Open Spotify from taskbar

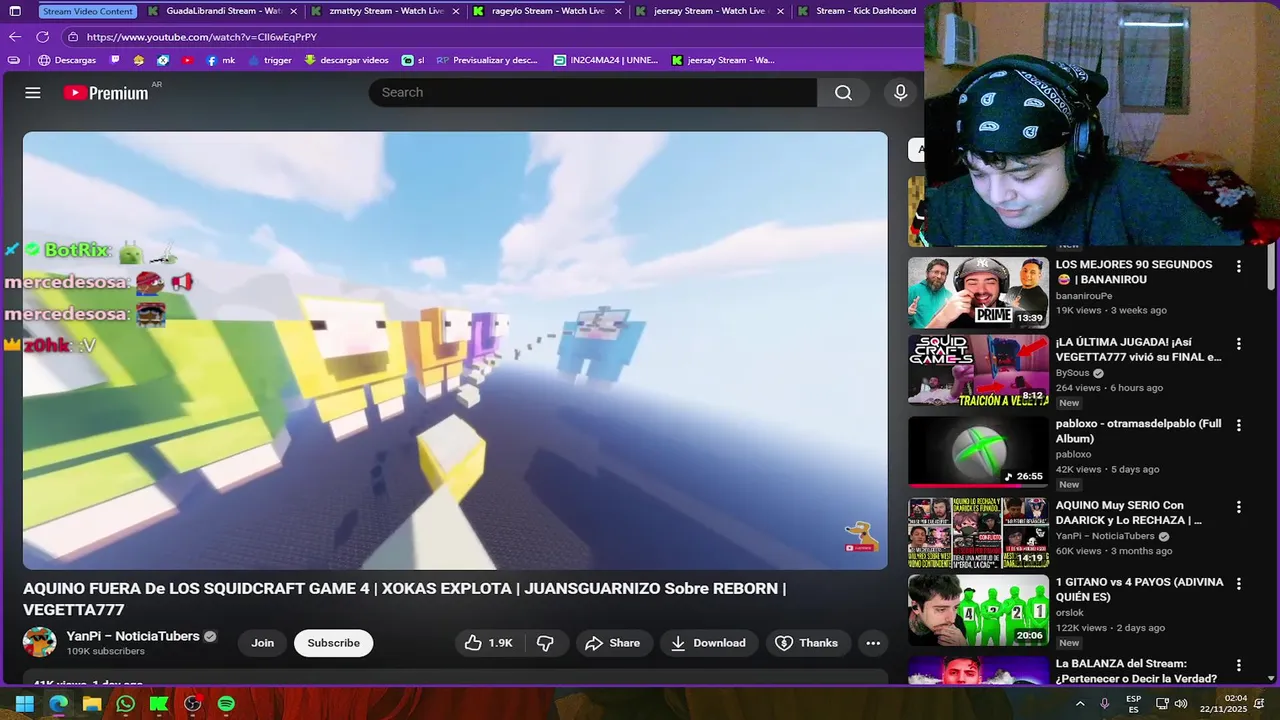tap(226, 703)
